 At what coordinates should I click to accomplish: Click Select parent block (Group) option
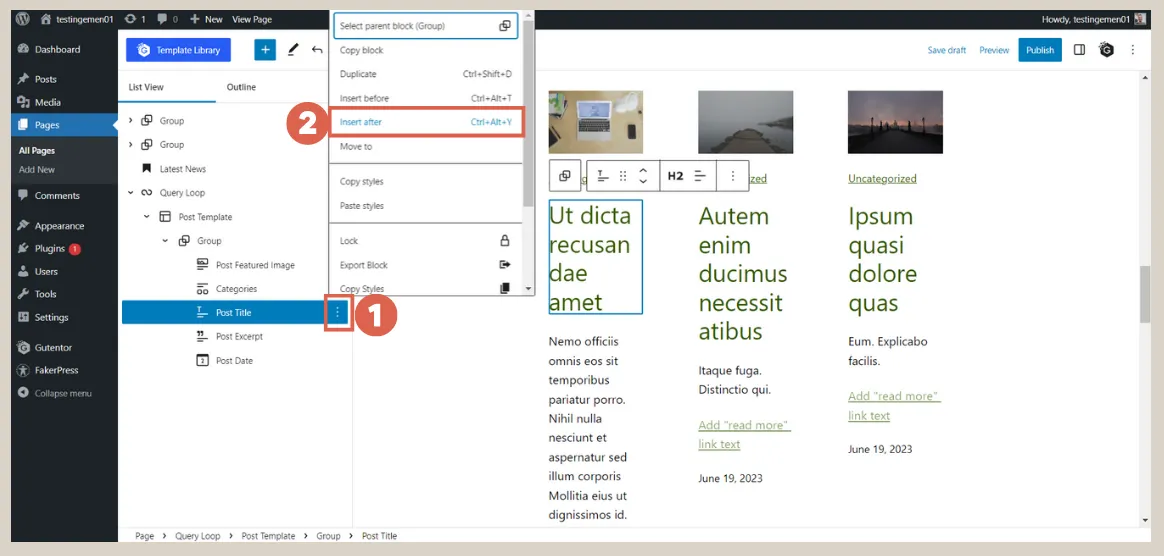(x=425, y=26)
